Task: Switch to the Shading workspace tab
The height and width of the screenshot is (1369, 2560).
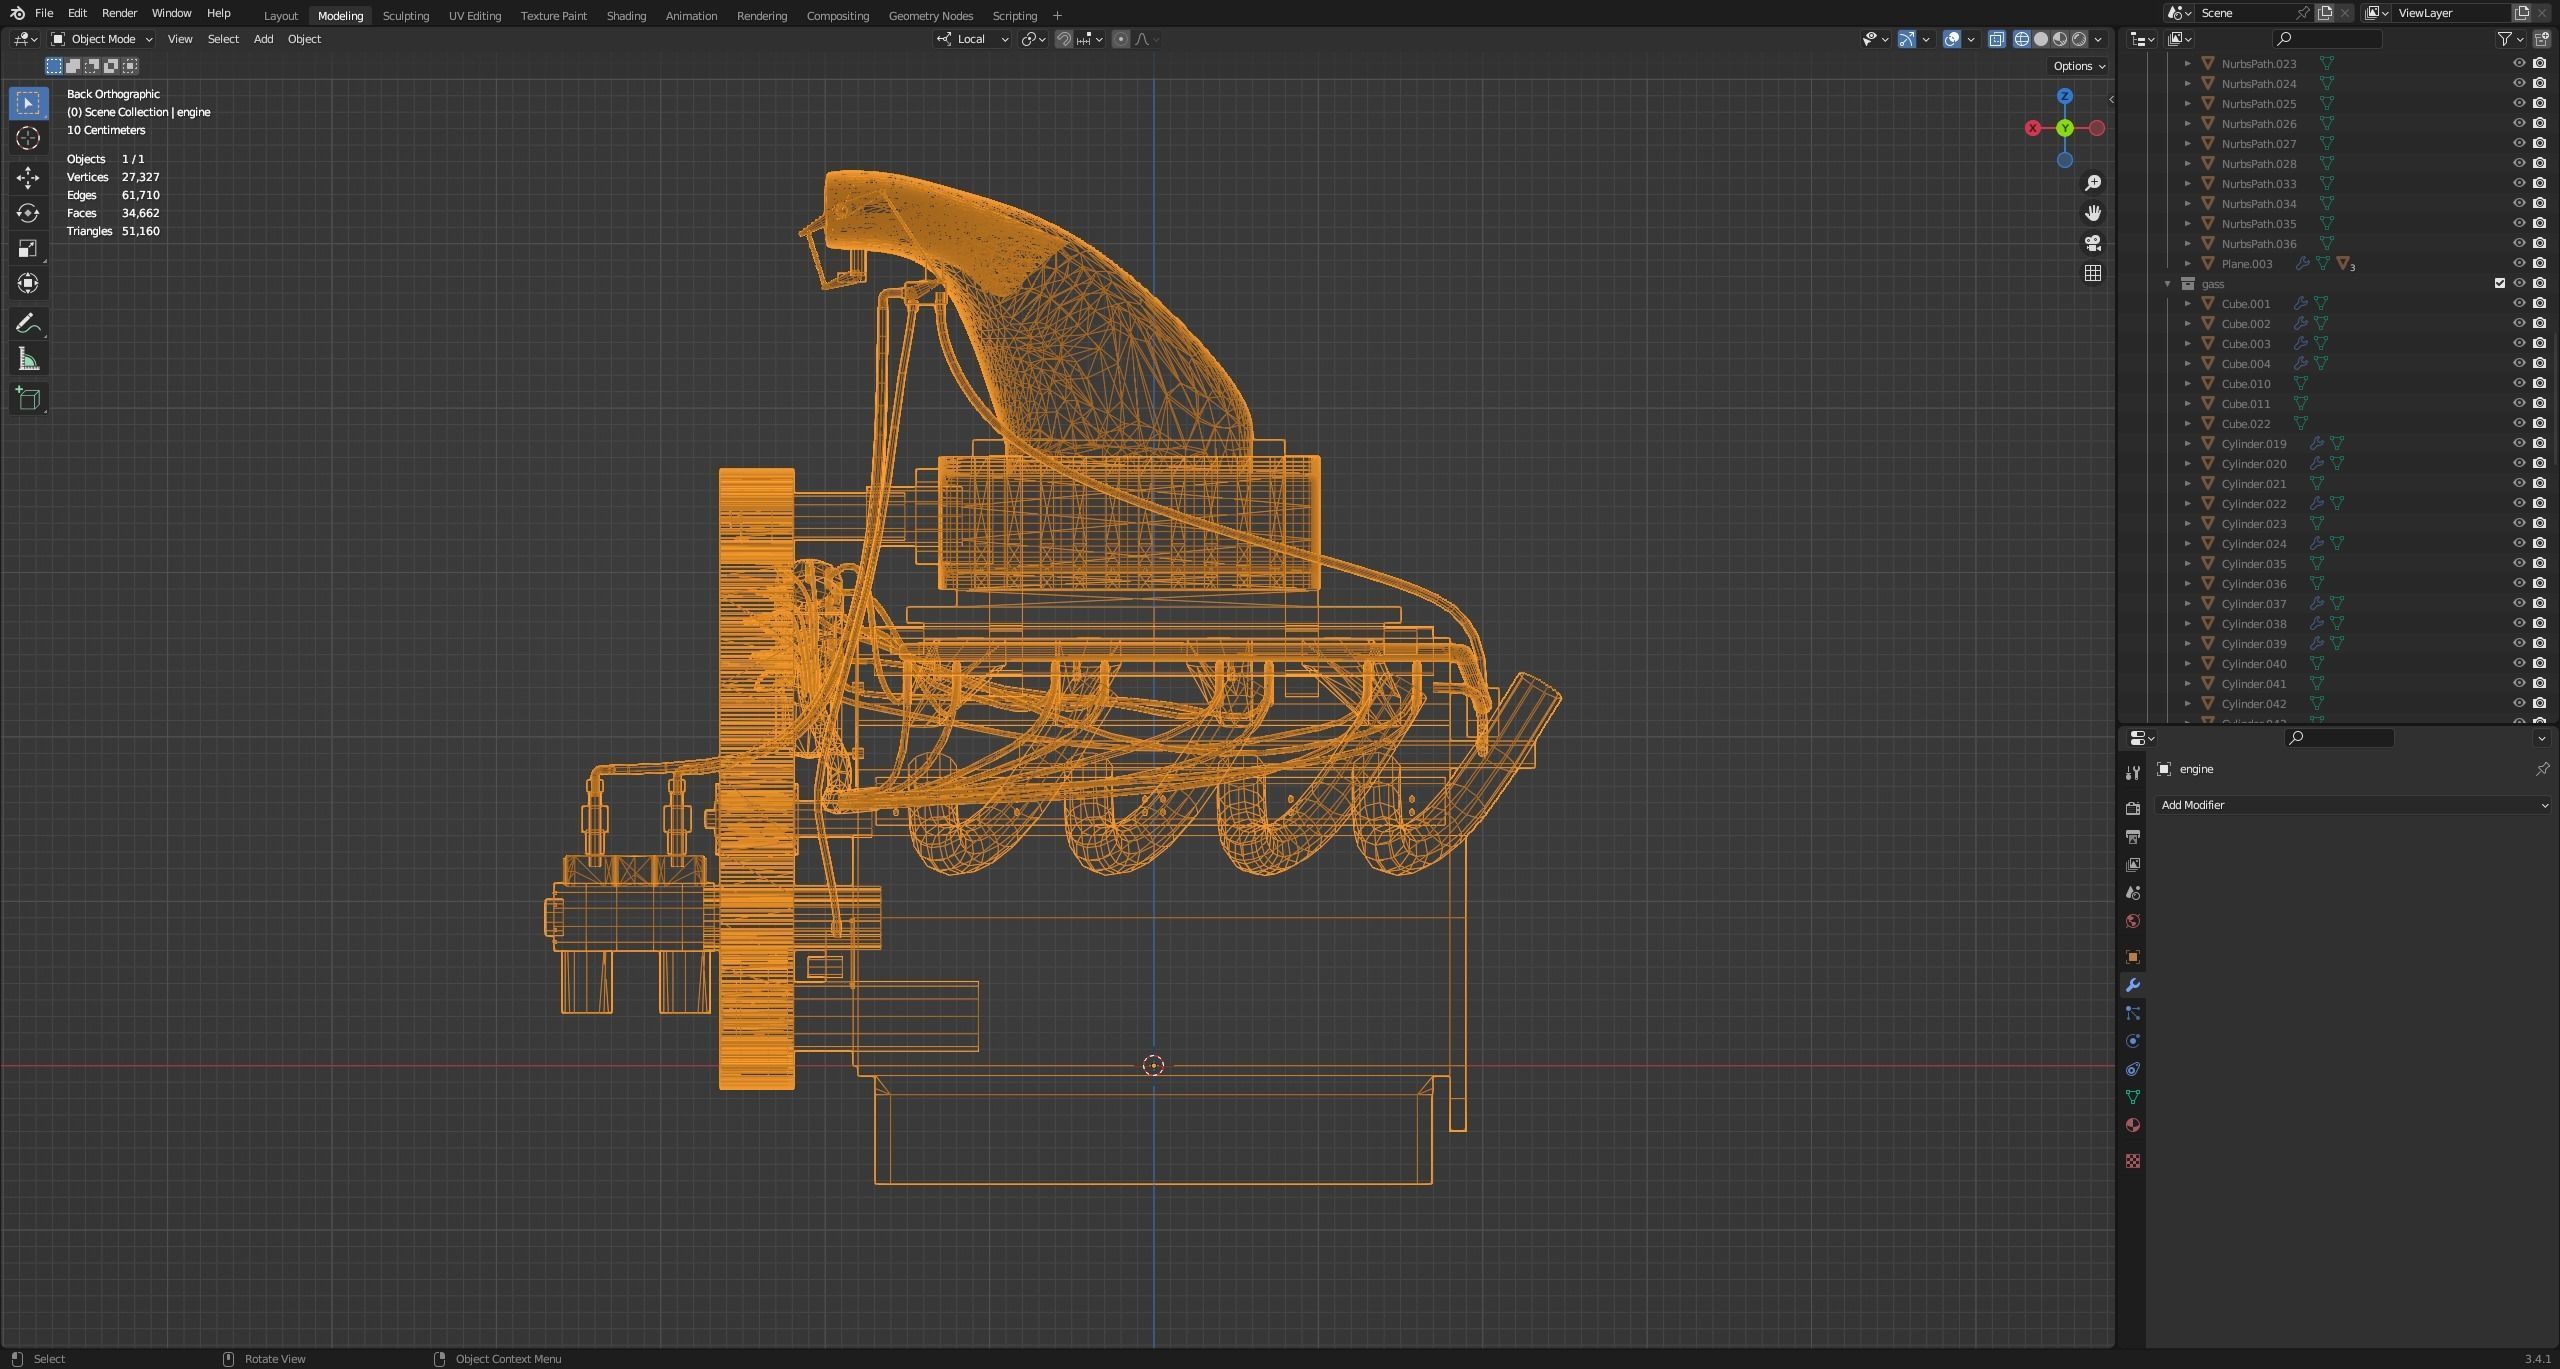Action: click(x=626, y=16)
